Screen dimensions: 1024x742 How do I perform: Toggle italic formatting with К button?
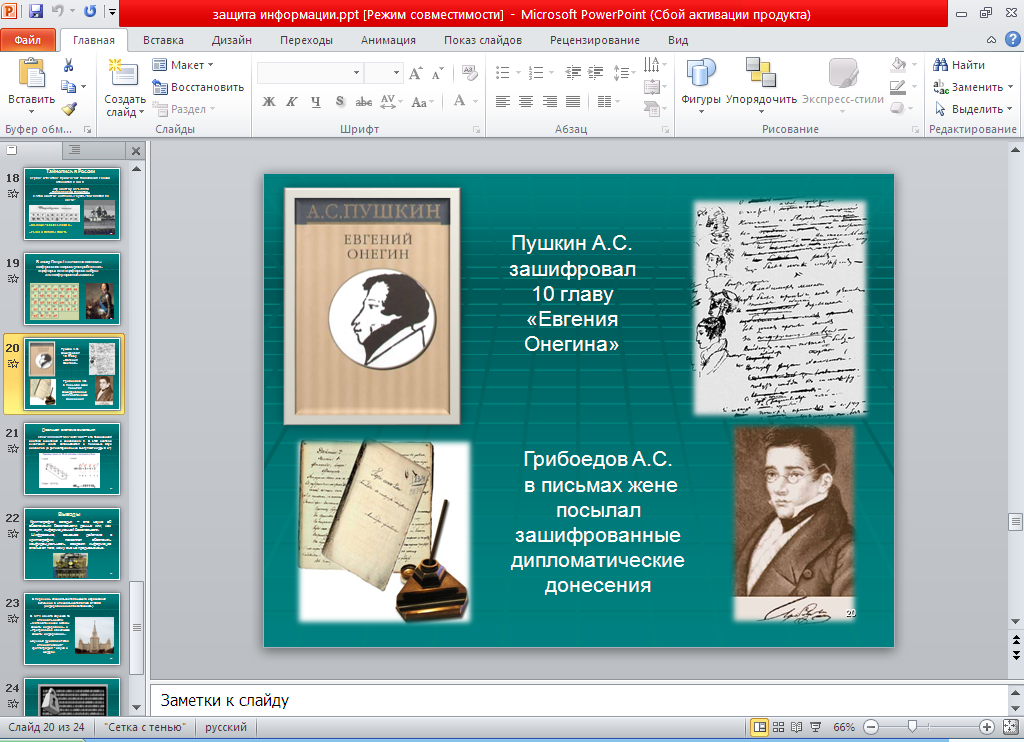[292, 102]
